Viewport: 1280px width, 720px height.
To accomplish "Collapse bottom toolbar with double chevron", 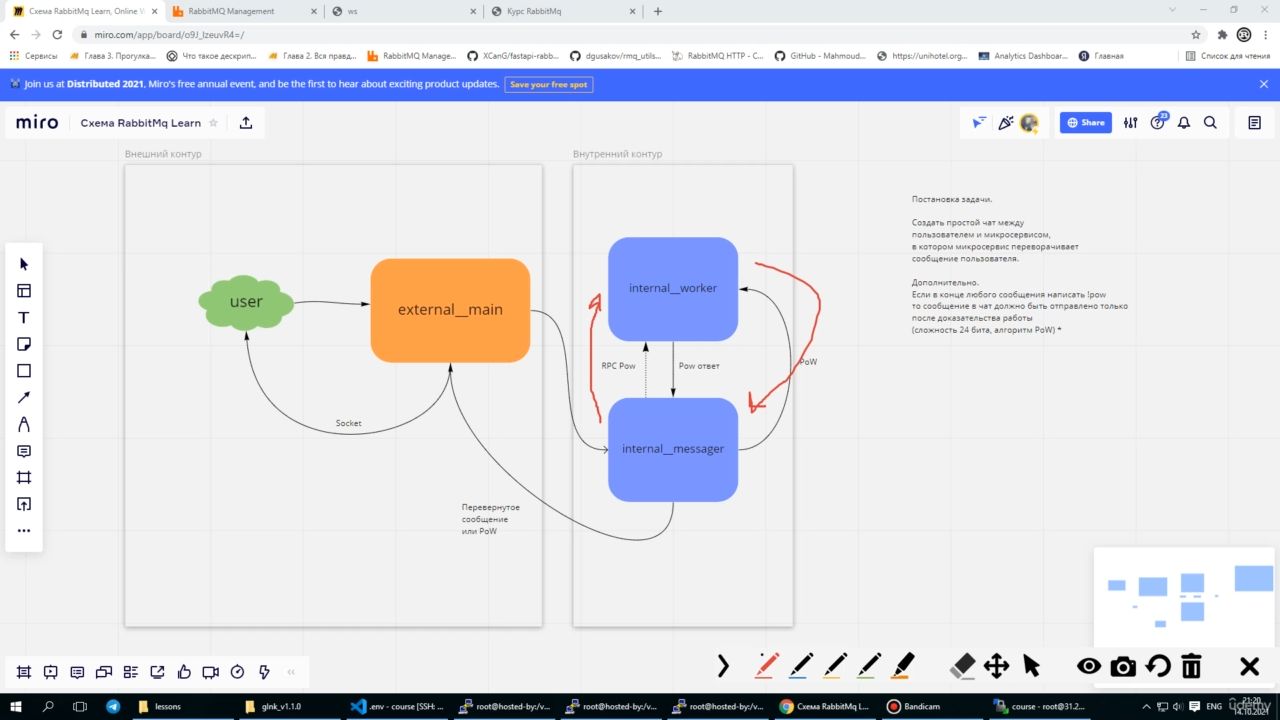I will coord(291,672).
